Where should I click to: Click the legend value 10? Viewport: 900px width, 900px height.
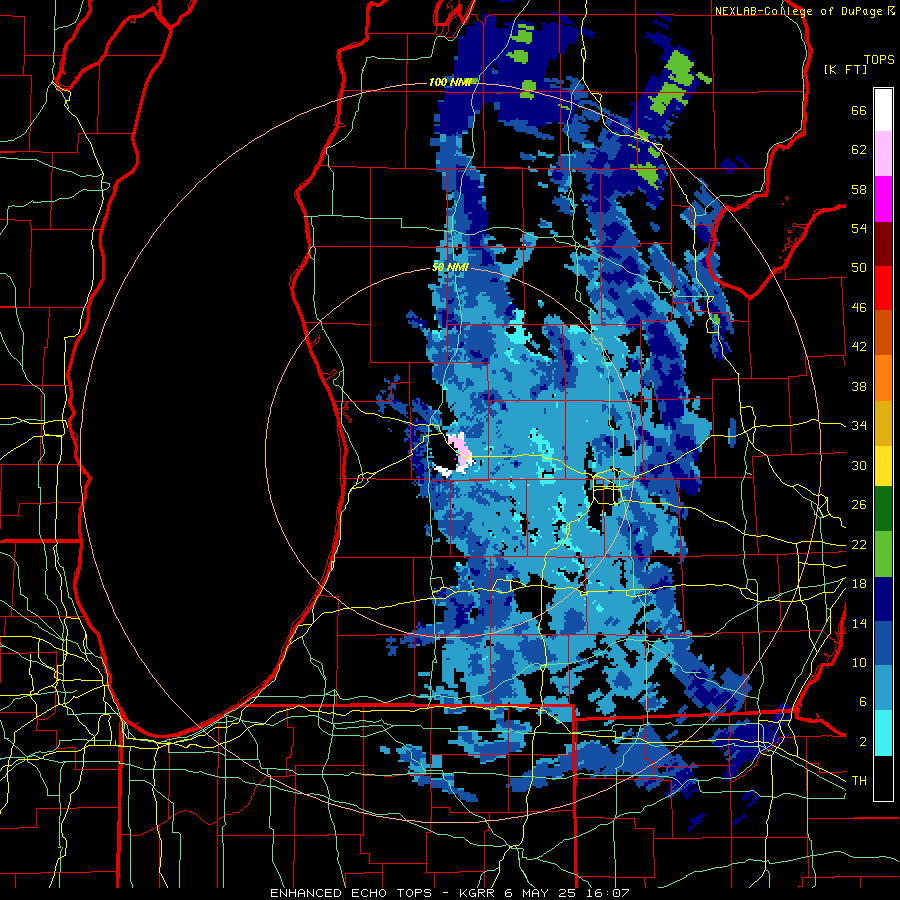point(859,662)
